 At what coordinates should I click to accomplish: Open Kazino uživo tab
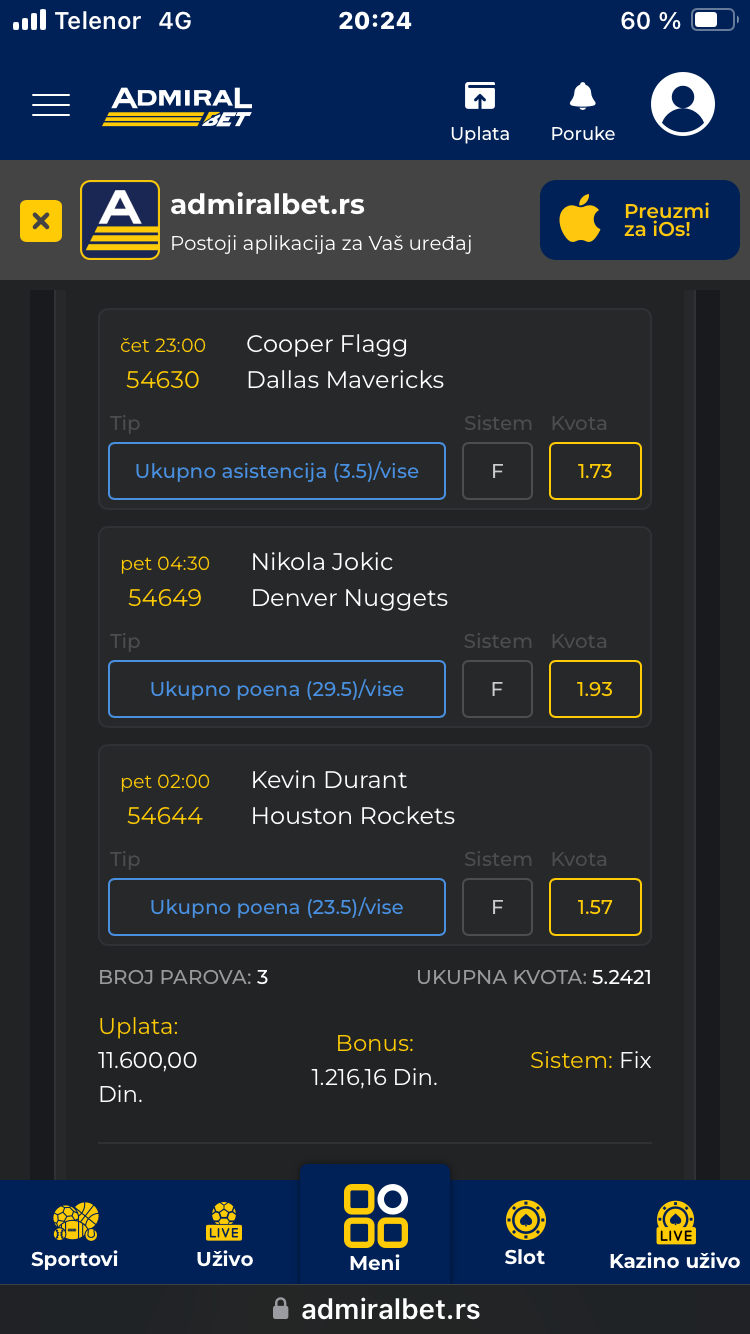pyautogui.click(x=675, y=1236)
